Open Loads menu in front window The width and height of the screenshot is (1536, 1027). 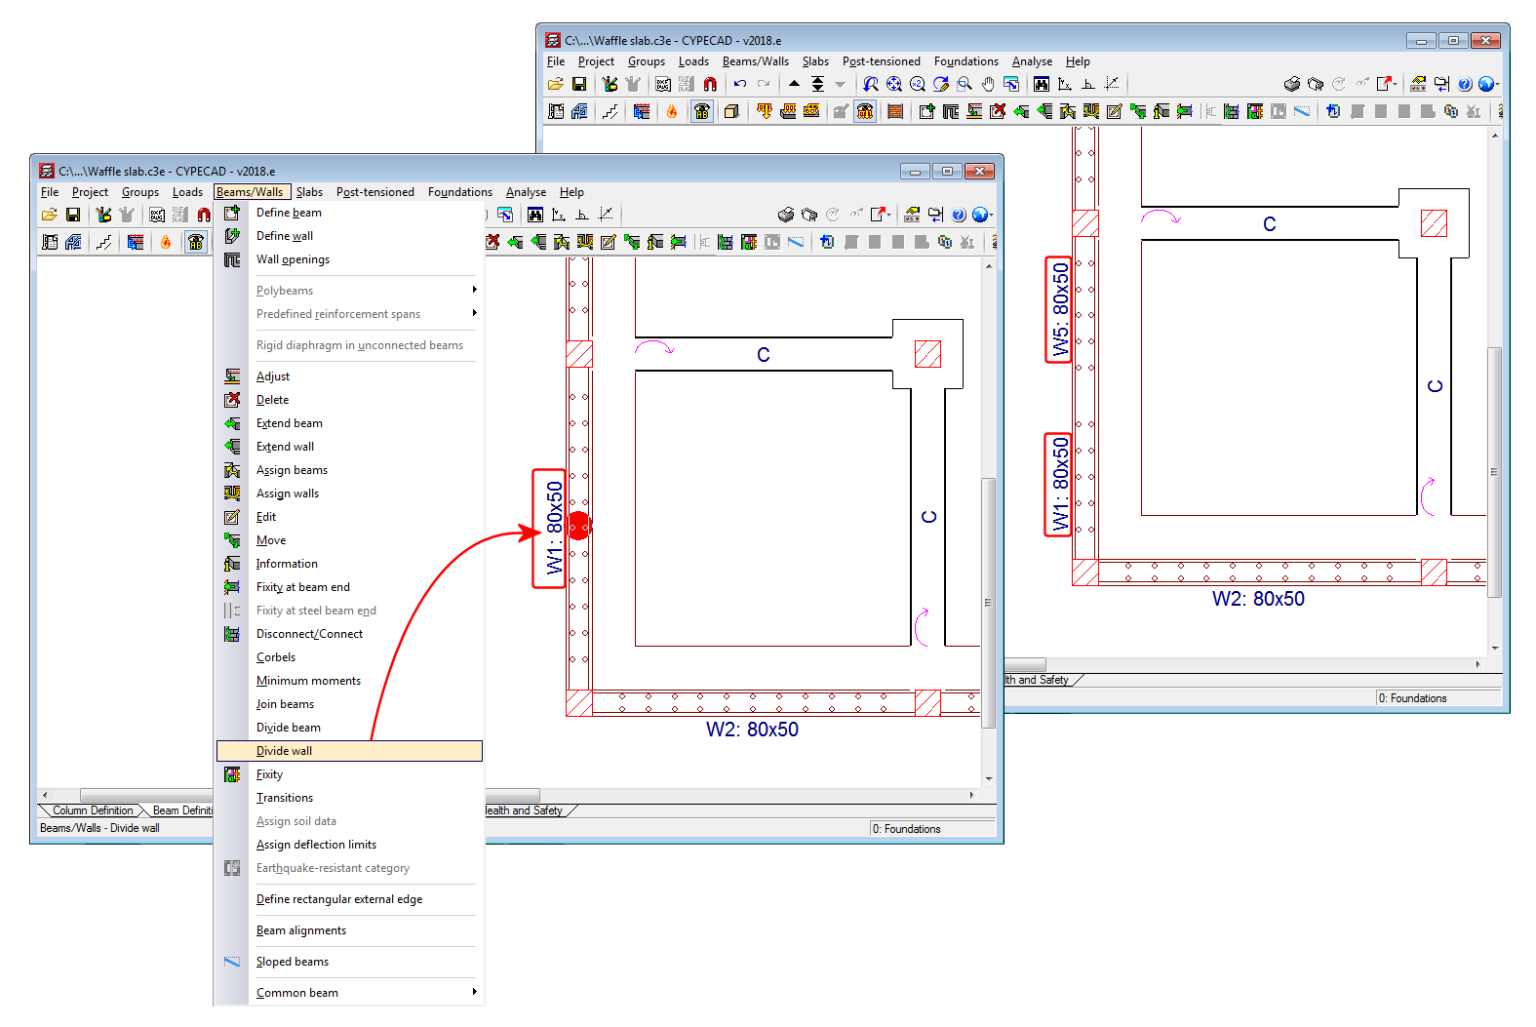coord(187,192)
